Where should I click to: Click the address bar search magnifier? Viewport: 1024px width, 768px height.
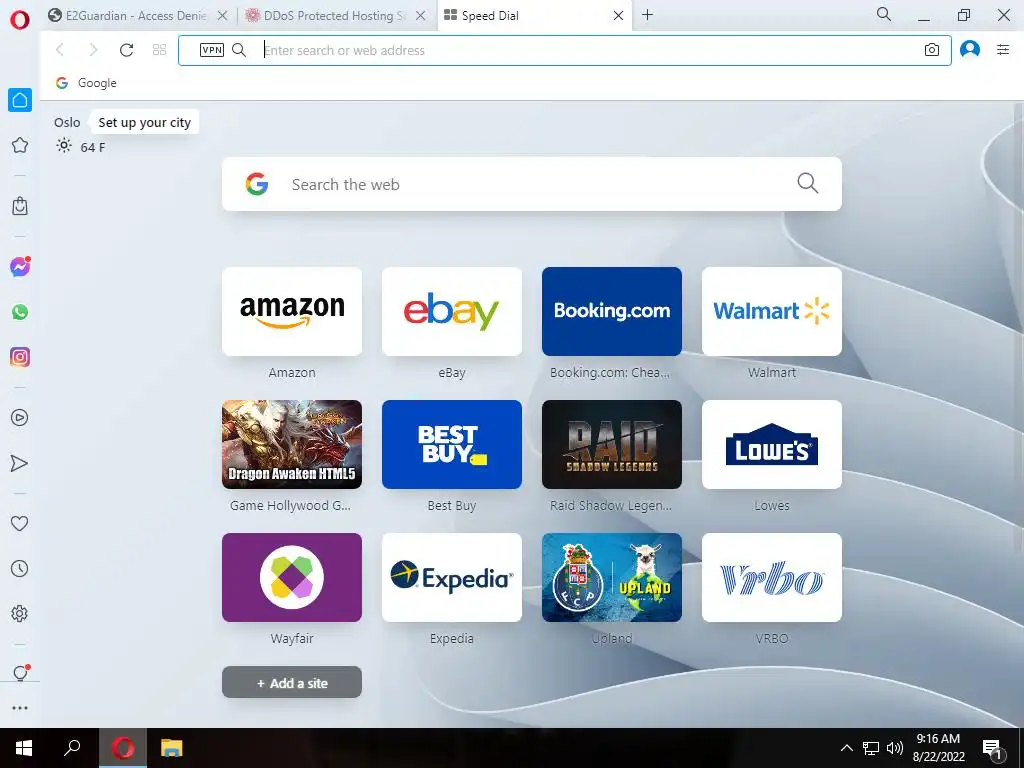click(x=239, y=50)
